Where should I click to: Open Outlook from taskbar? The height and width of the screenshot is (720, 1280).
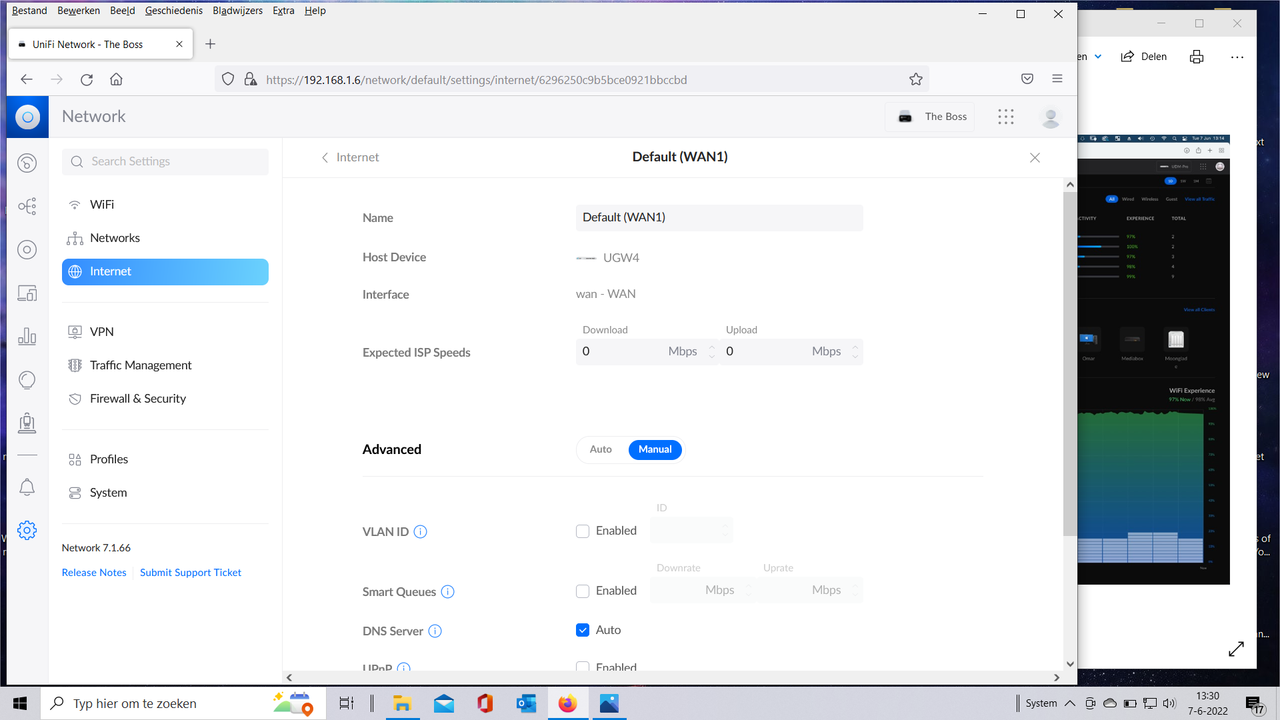(526, 703)
